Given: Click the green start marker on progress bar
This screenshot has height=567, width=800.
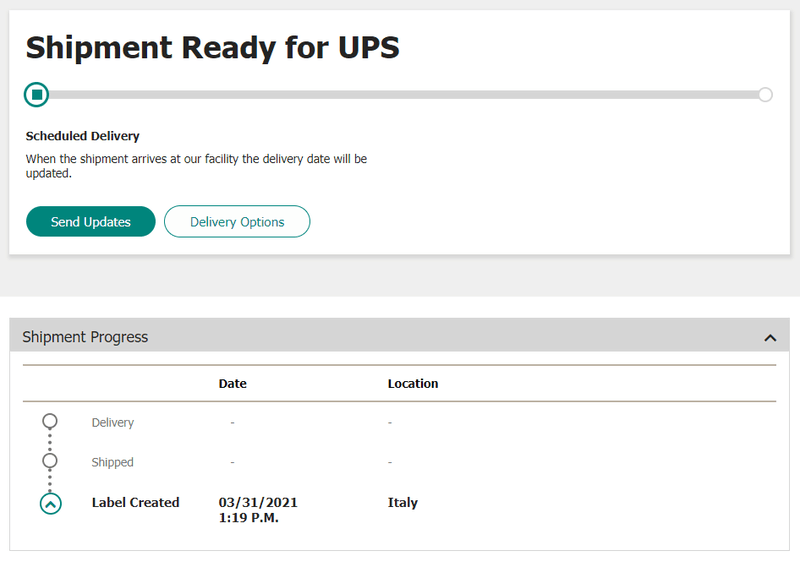Looking at the screenshot, I should click(x=37, y=95).
